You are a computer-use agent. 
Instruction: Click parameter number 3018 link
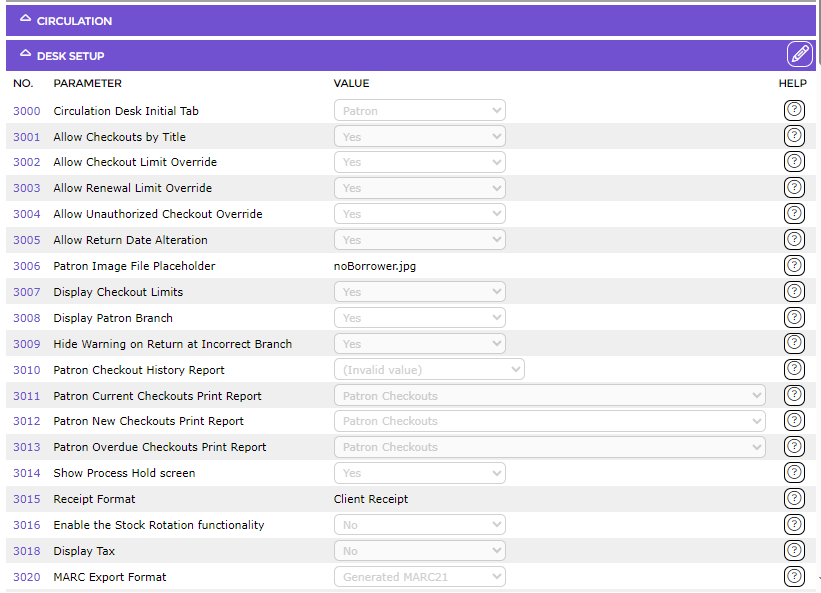pyautogui.click(x=27, y=551)
